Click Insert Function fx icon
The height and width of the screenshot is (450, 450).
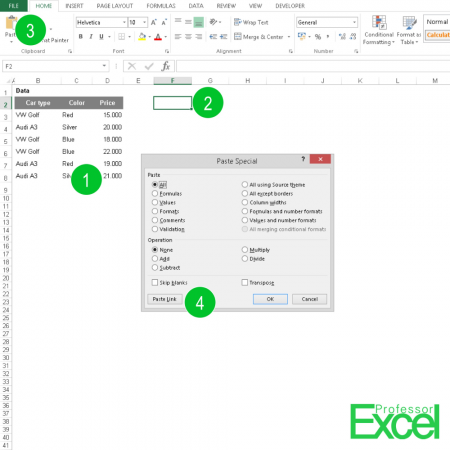coord(166,66)
